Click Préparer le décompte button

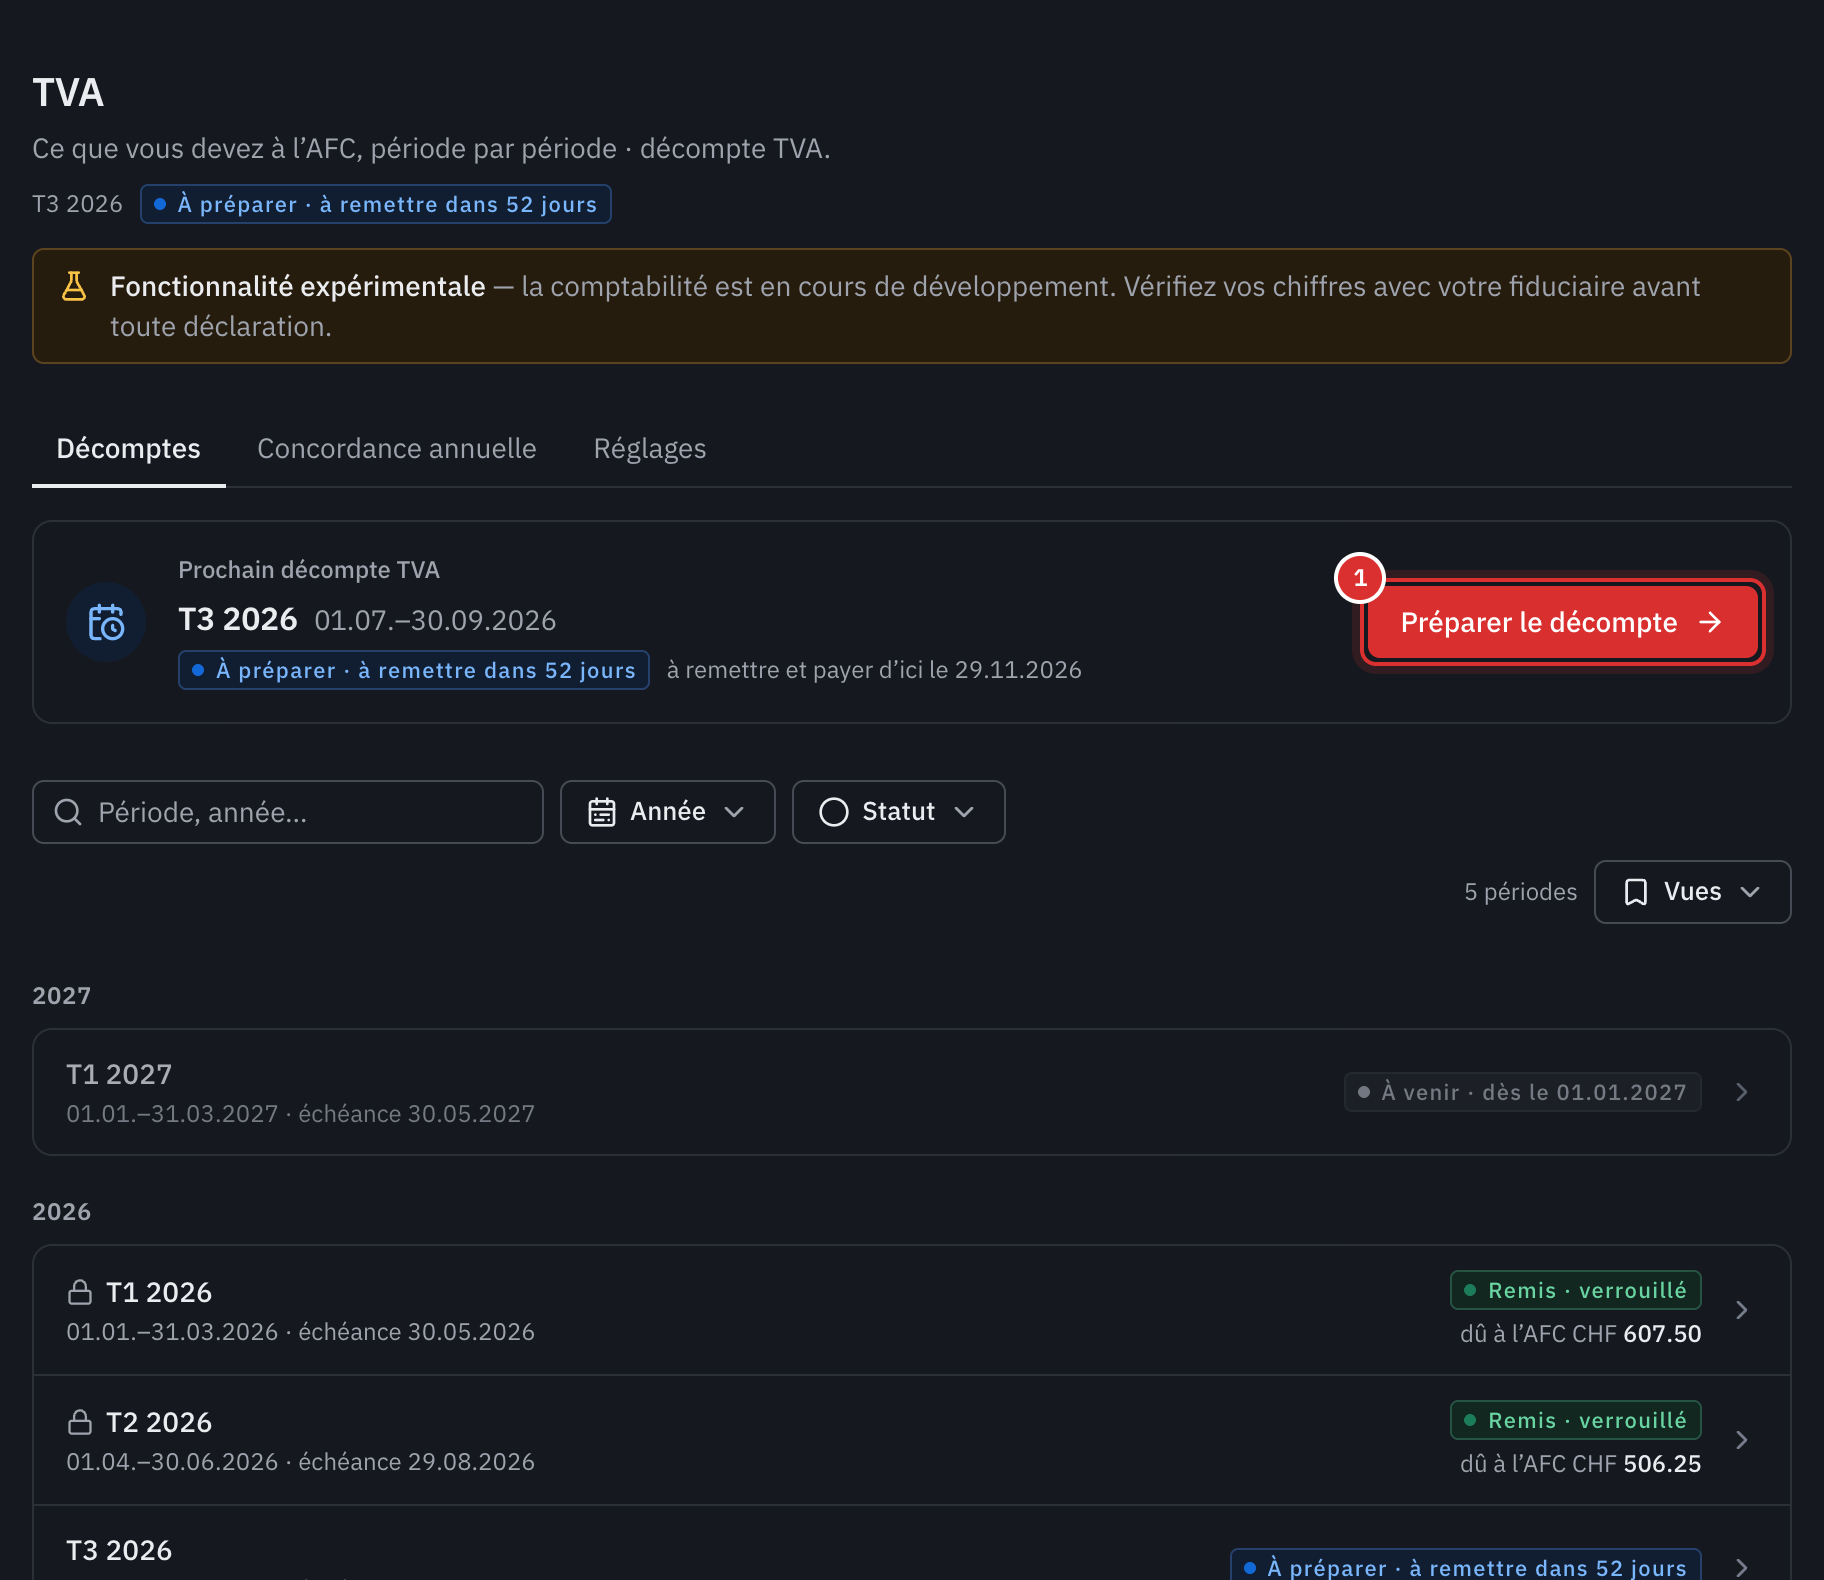(x=1562, y=622)
